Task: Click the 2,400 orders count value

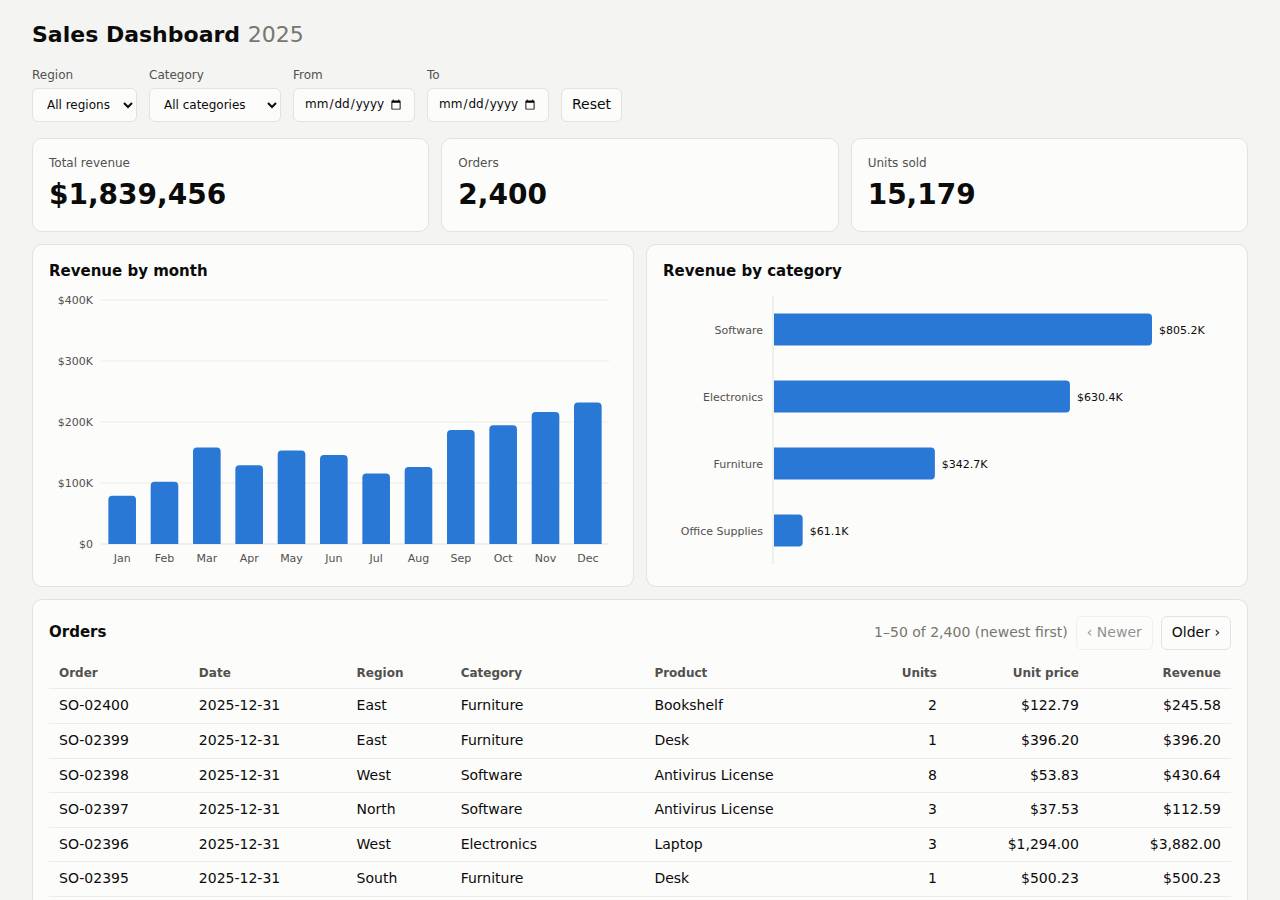Action: tap(503, 194)
